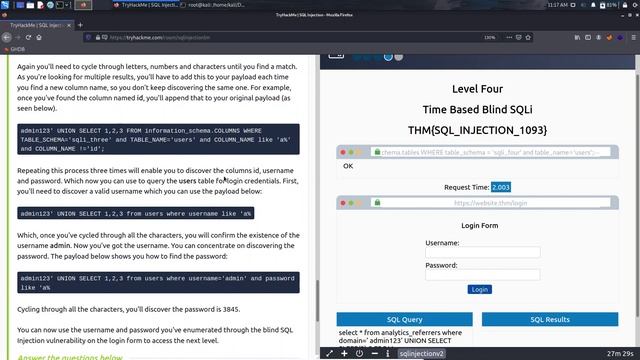640x360 pixels.
Task: Save page to Pocket
Action: pos(518,38)
